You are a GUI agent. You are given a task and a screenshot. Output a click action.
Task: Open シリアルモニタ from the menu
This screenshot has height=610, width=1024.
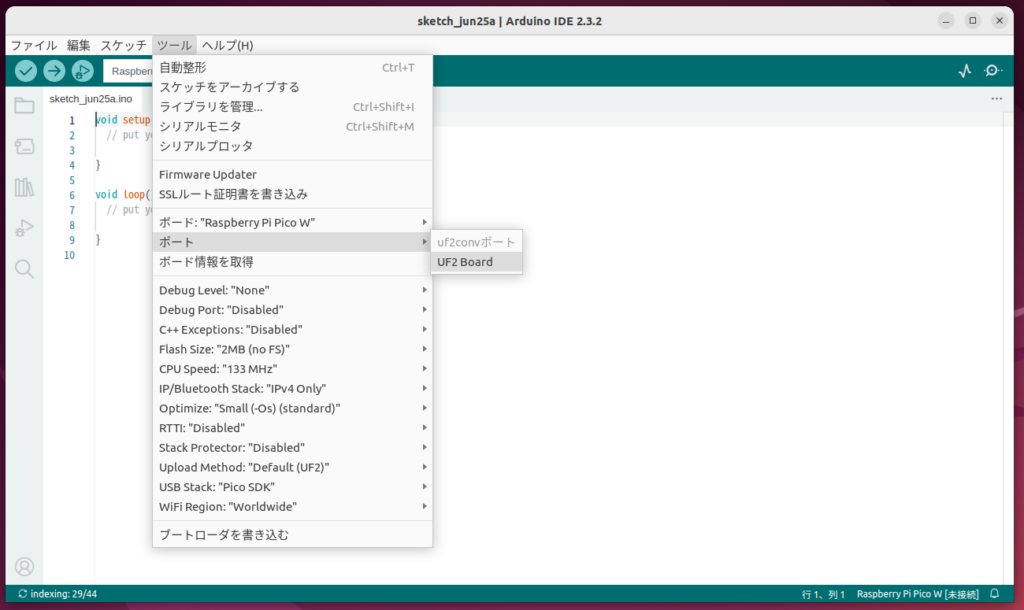pos(292,126)
